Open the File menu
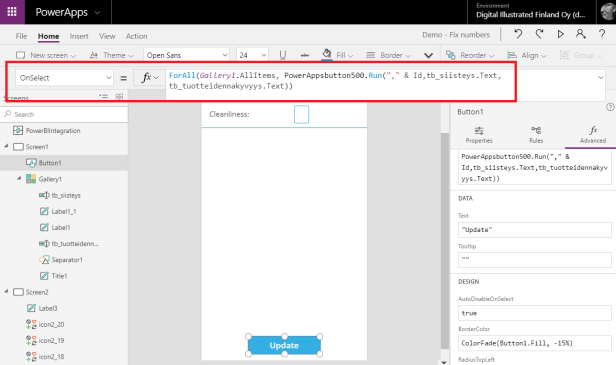Image resolution: width=616 pixels, height=365 pixels. point(21,36)
